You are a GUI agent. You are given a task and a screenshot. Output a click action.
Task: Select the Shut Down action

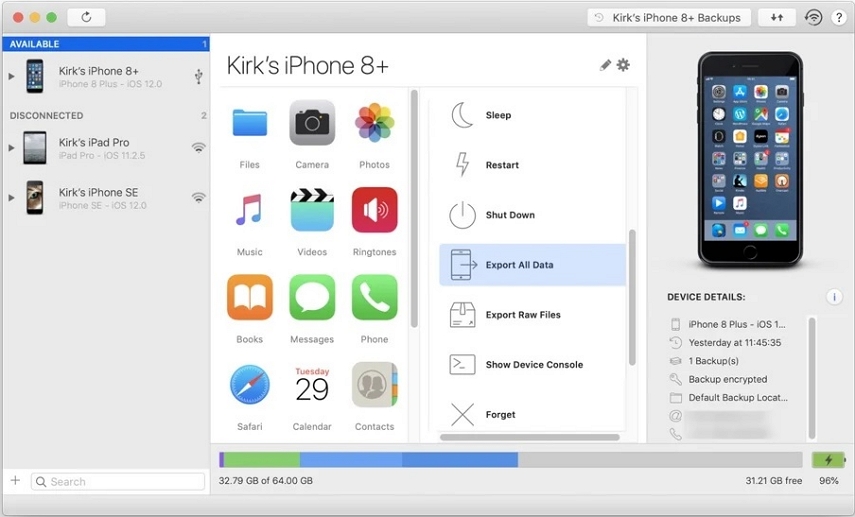pos(532,215)
